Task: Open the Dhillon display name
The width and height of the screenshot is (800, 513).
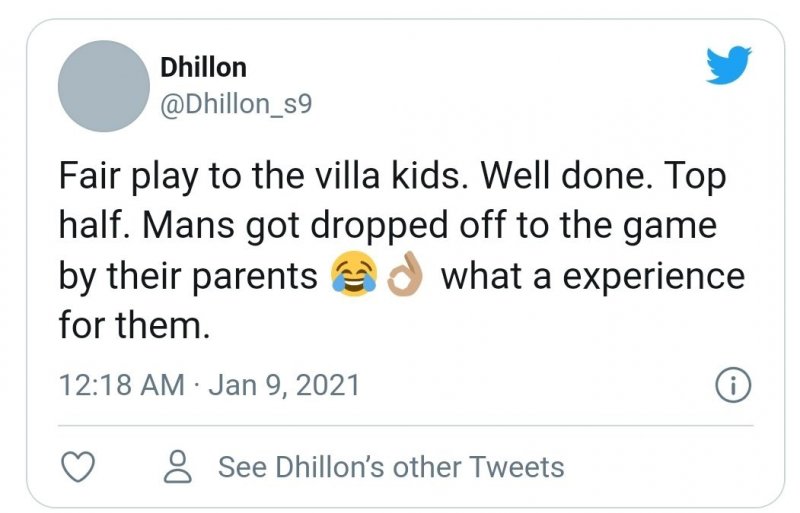Action: 203,67
